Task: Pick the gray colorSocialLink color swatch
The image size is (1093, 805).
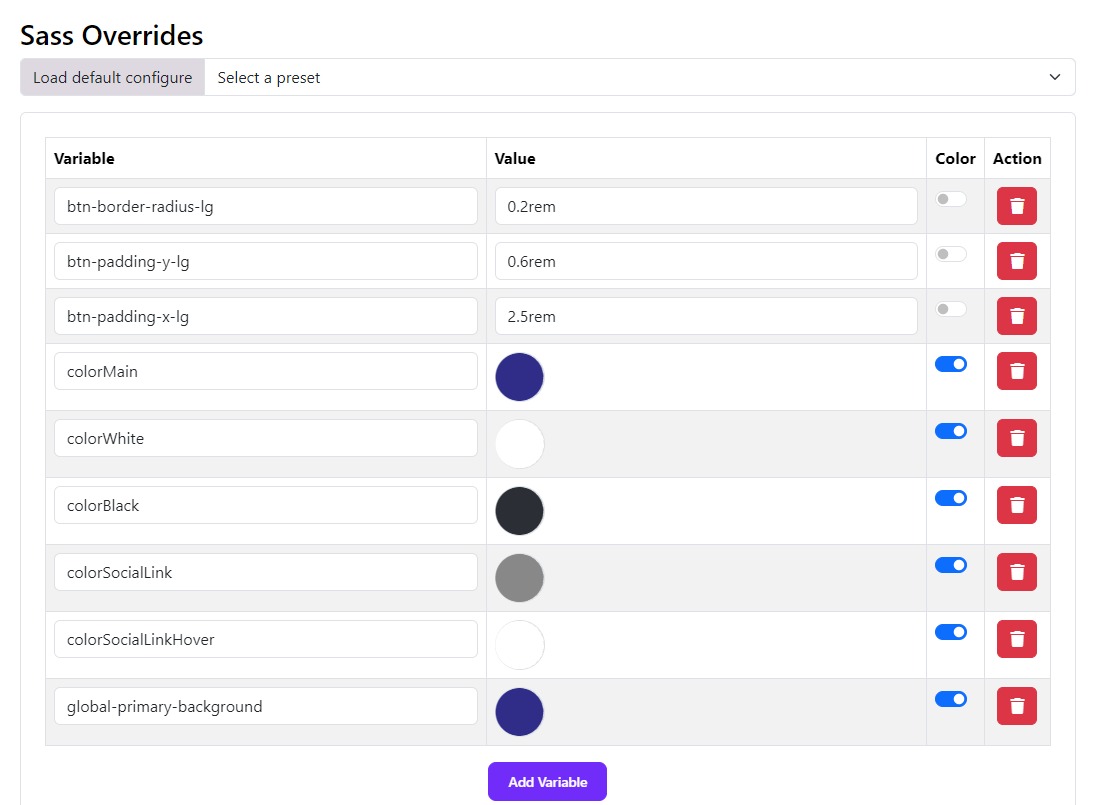Action: 519,578
